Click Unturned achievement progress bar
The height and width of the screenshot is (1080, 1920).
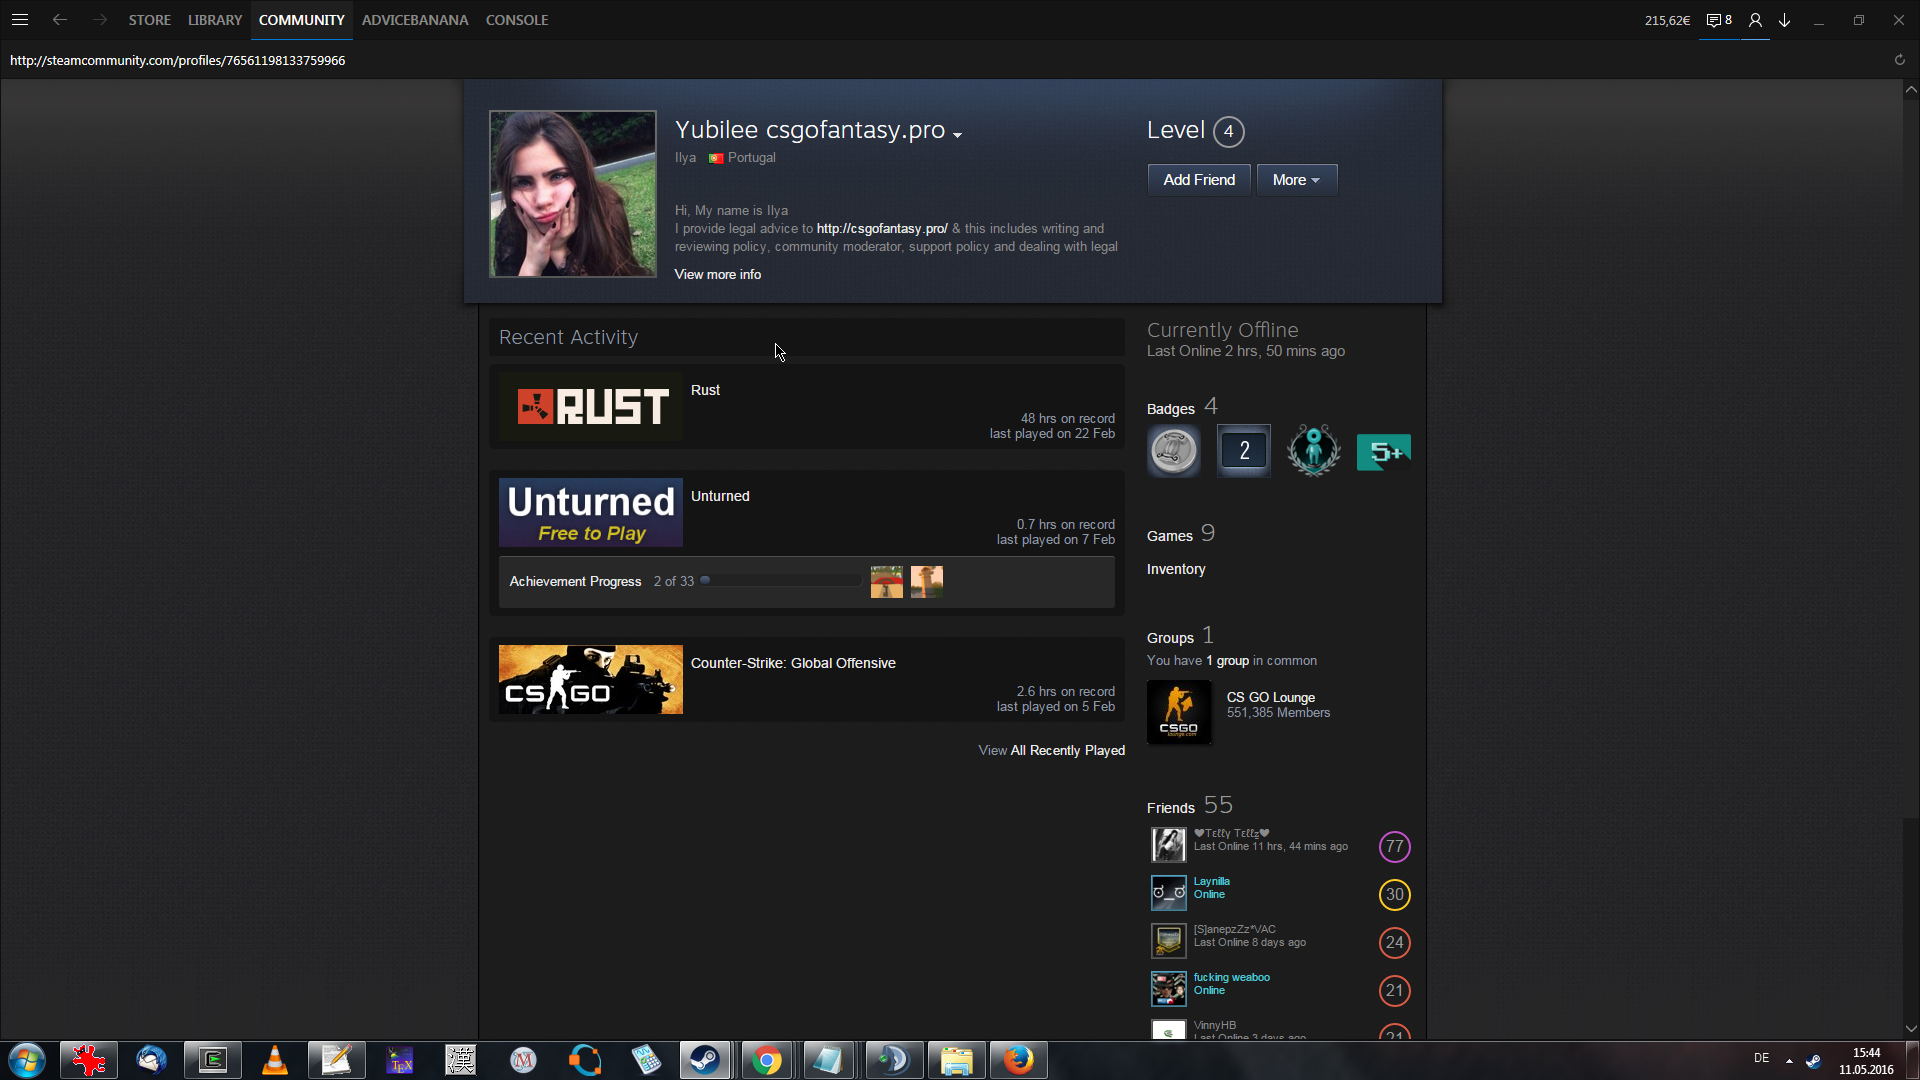coord(780,581)
